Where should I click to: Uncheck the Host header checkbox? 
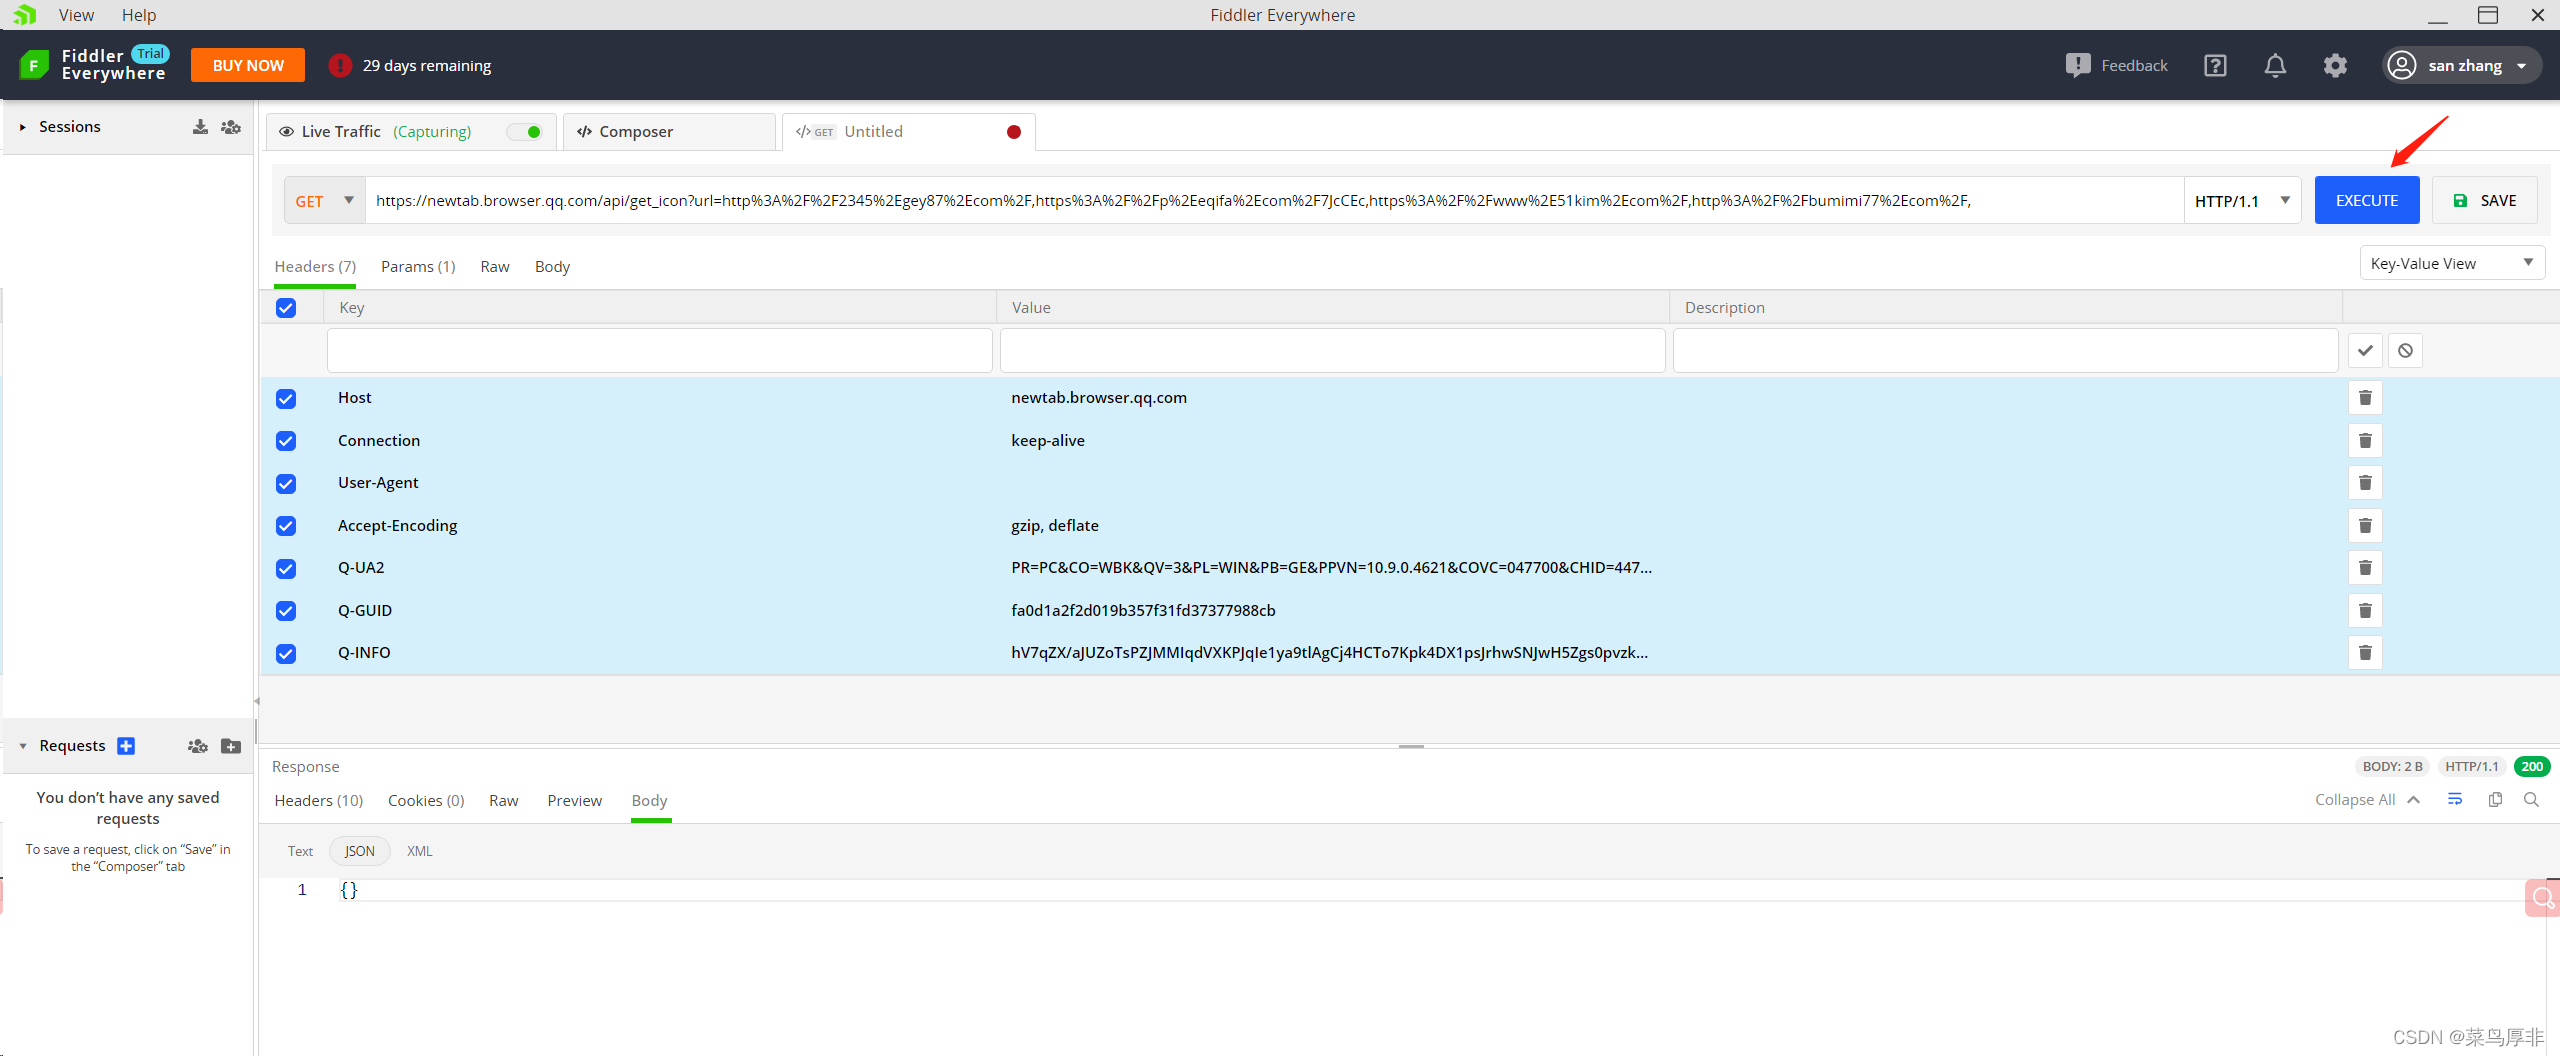tap(286, 399)
